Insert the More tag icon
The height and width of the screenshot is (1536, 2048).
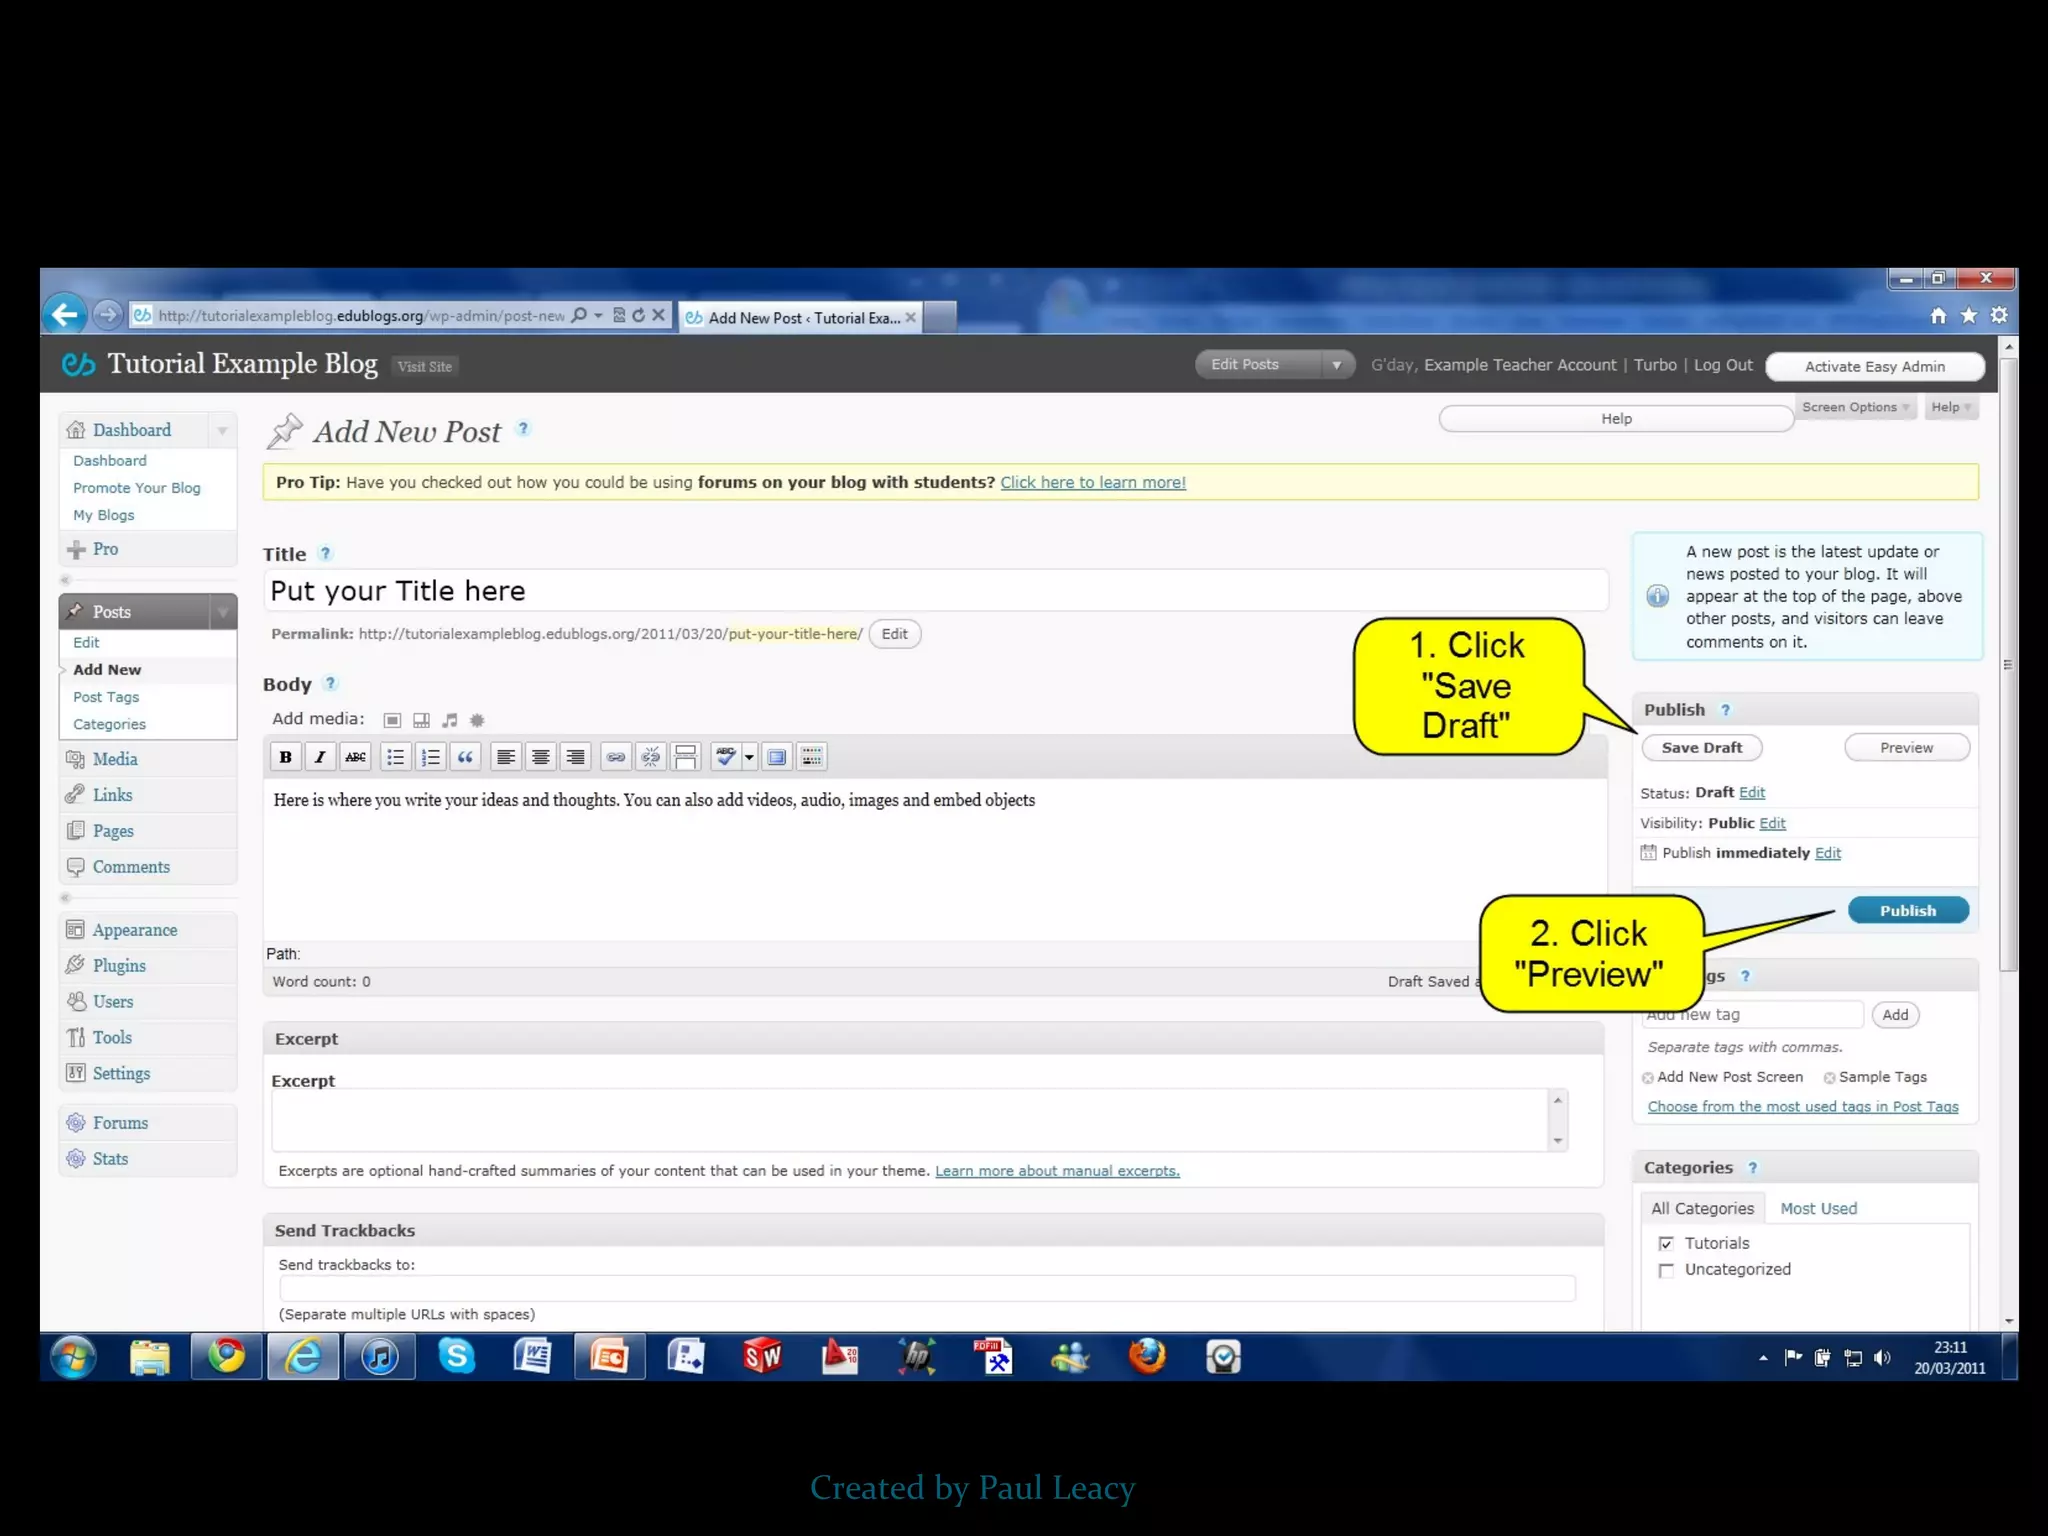pyautogui.click(x=686, y=757)
